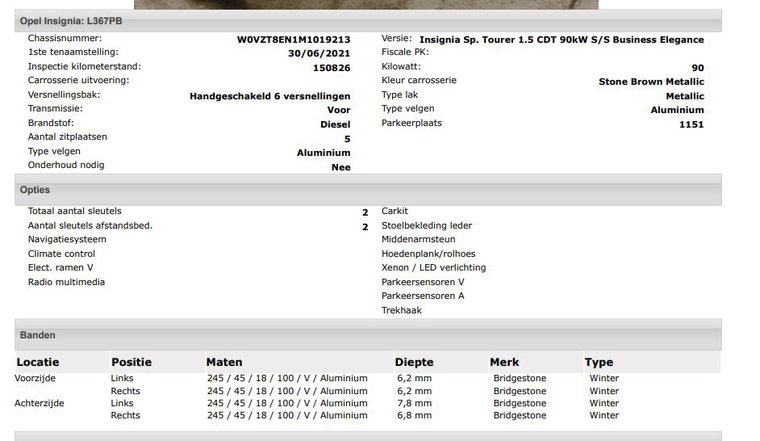The width and height of the screenshot is (760, 441).
Task: Click the Stone Brown Metallic colour value
Action: pyautogui.click(x=651, y=81)
